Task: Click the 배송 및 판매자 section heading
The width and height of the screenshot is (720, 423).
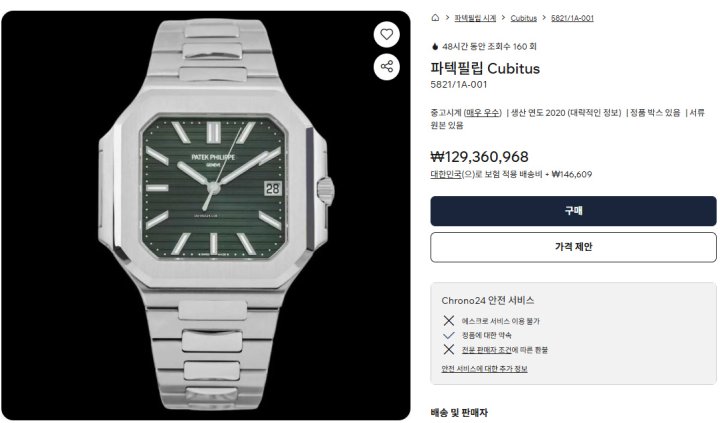Action: 459,412
